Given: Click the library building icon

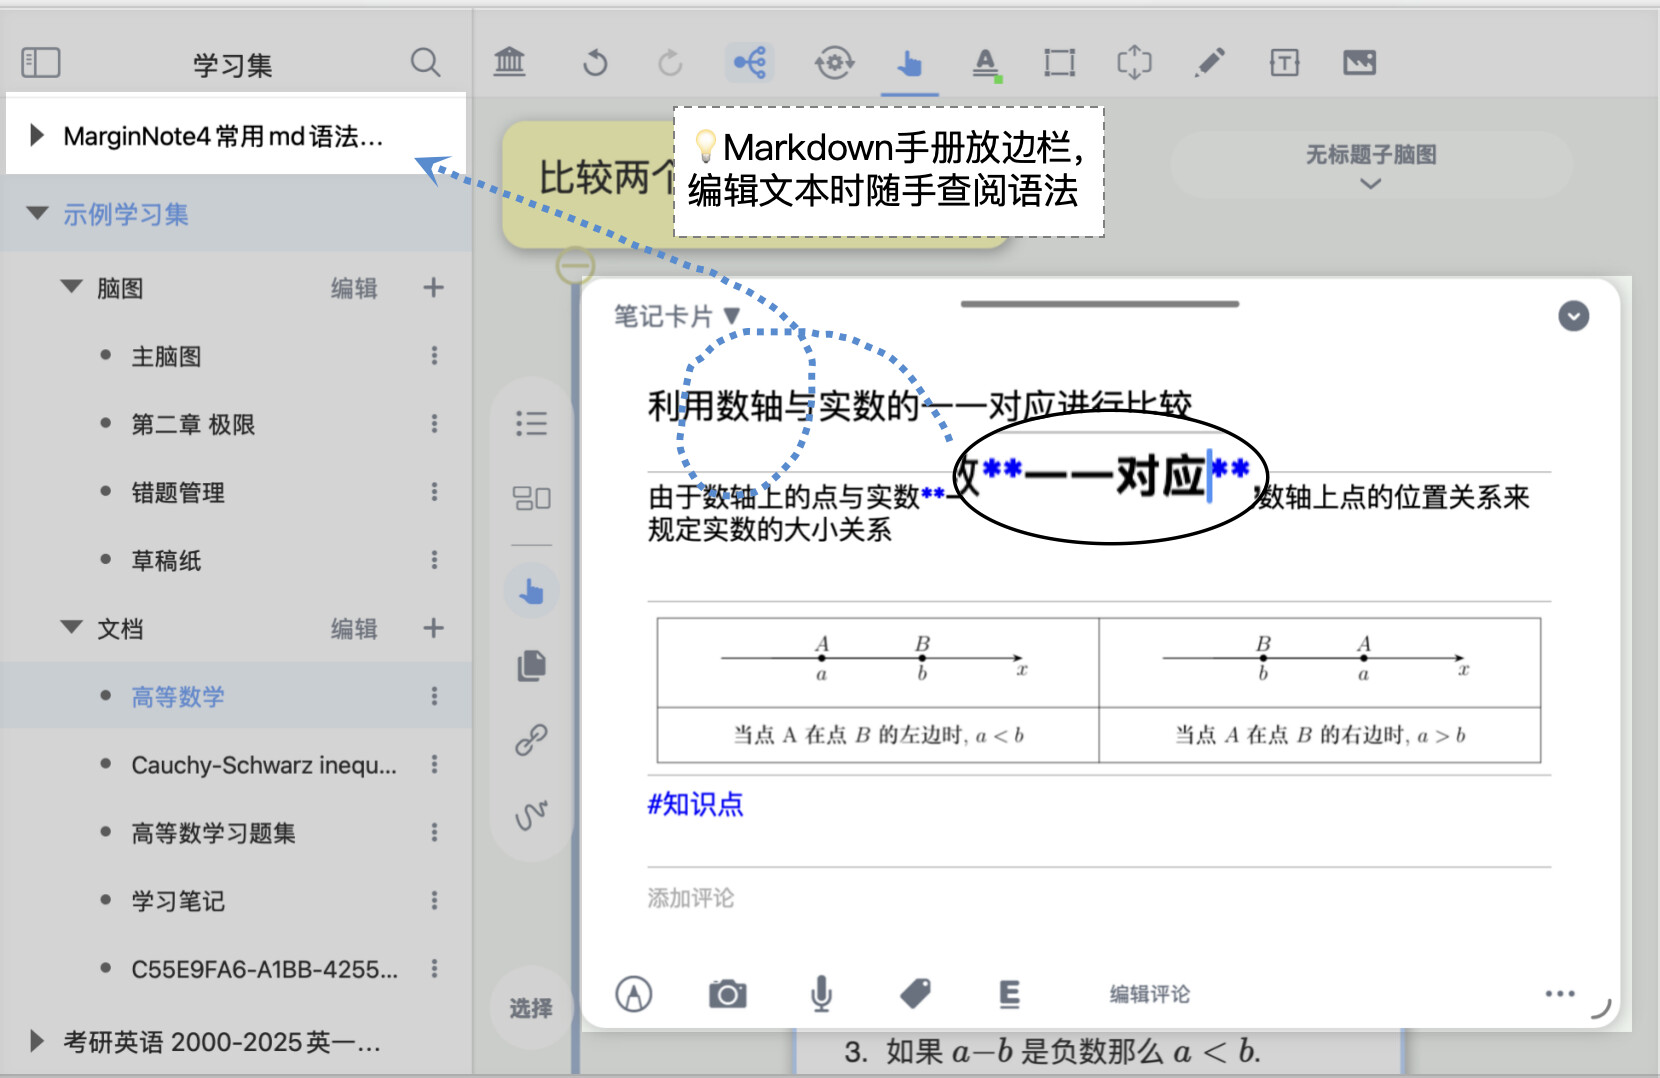Looking at the screenshot, I should coord(510,63).
